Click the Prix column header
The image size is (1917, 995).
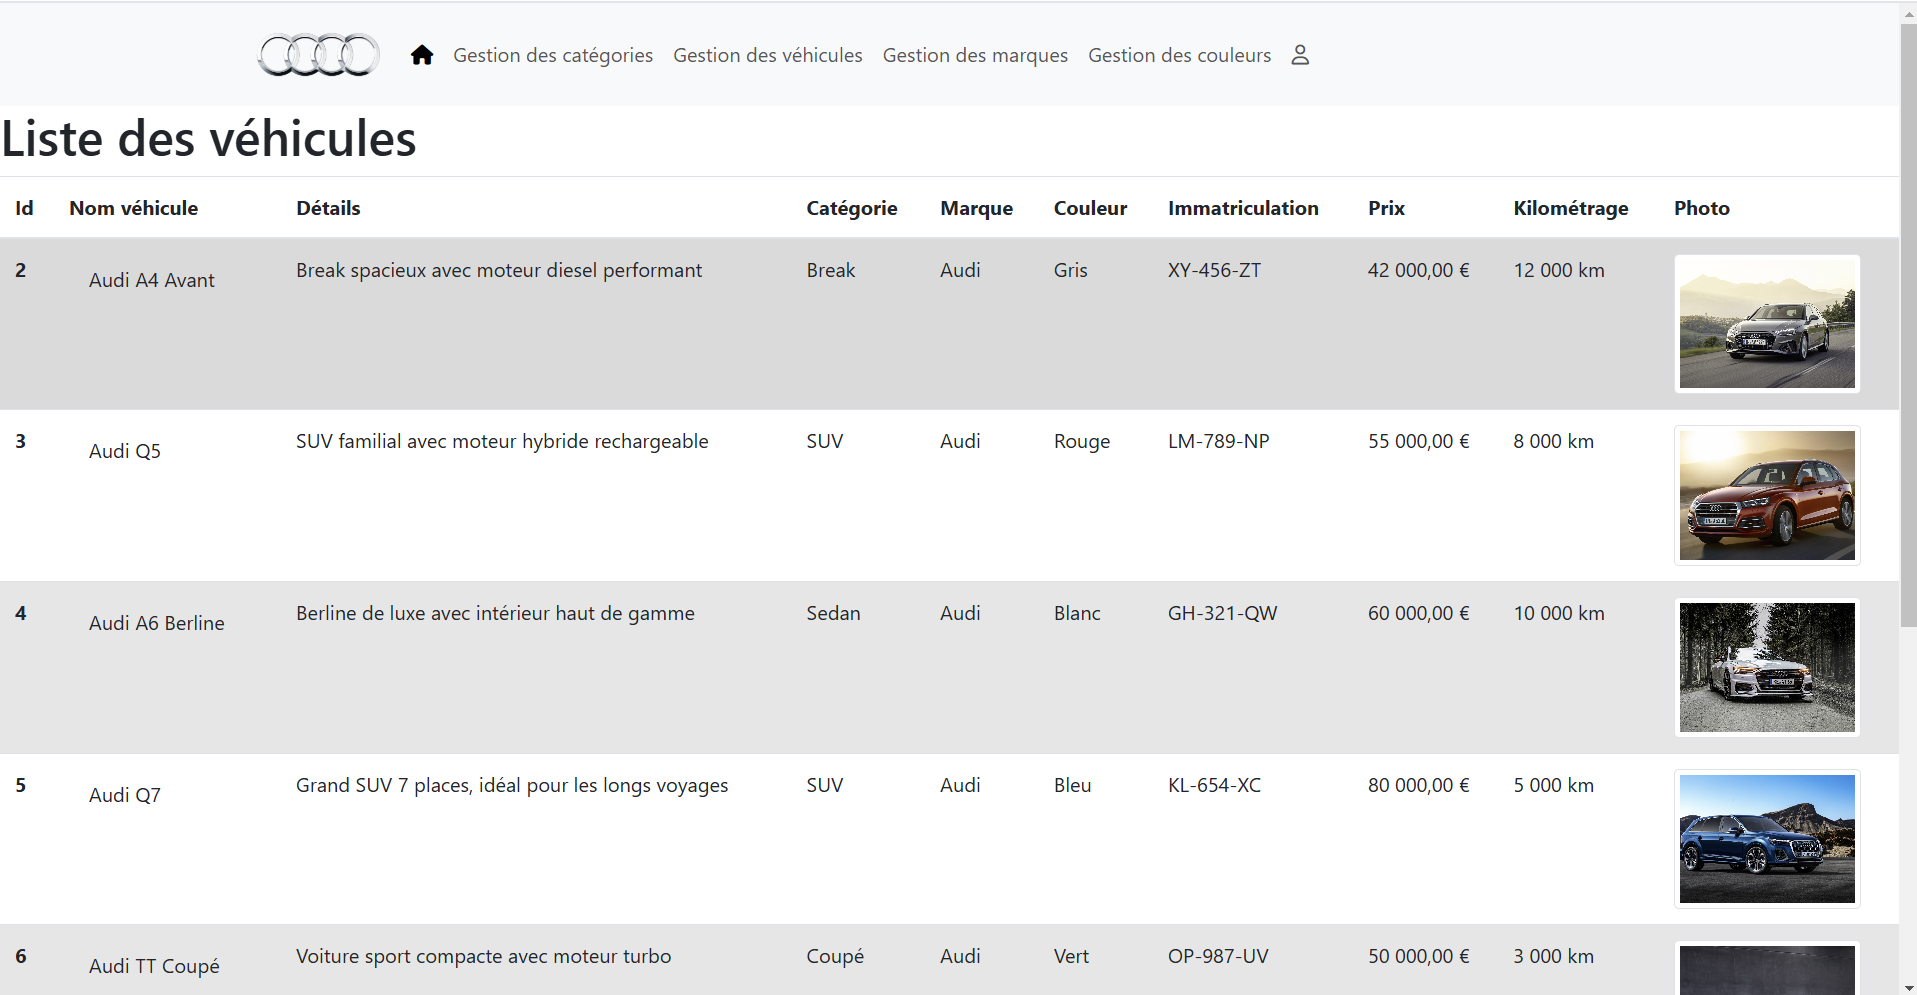1386,208
